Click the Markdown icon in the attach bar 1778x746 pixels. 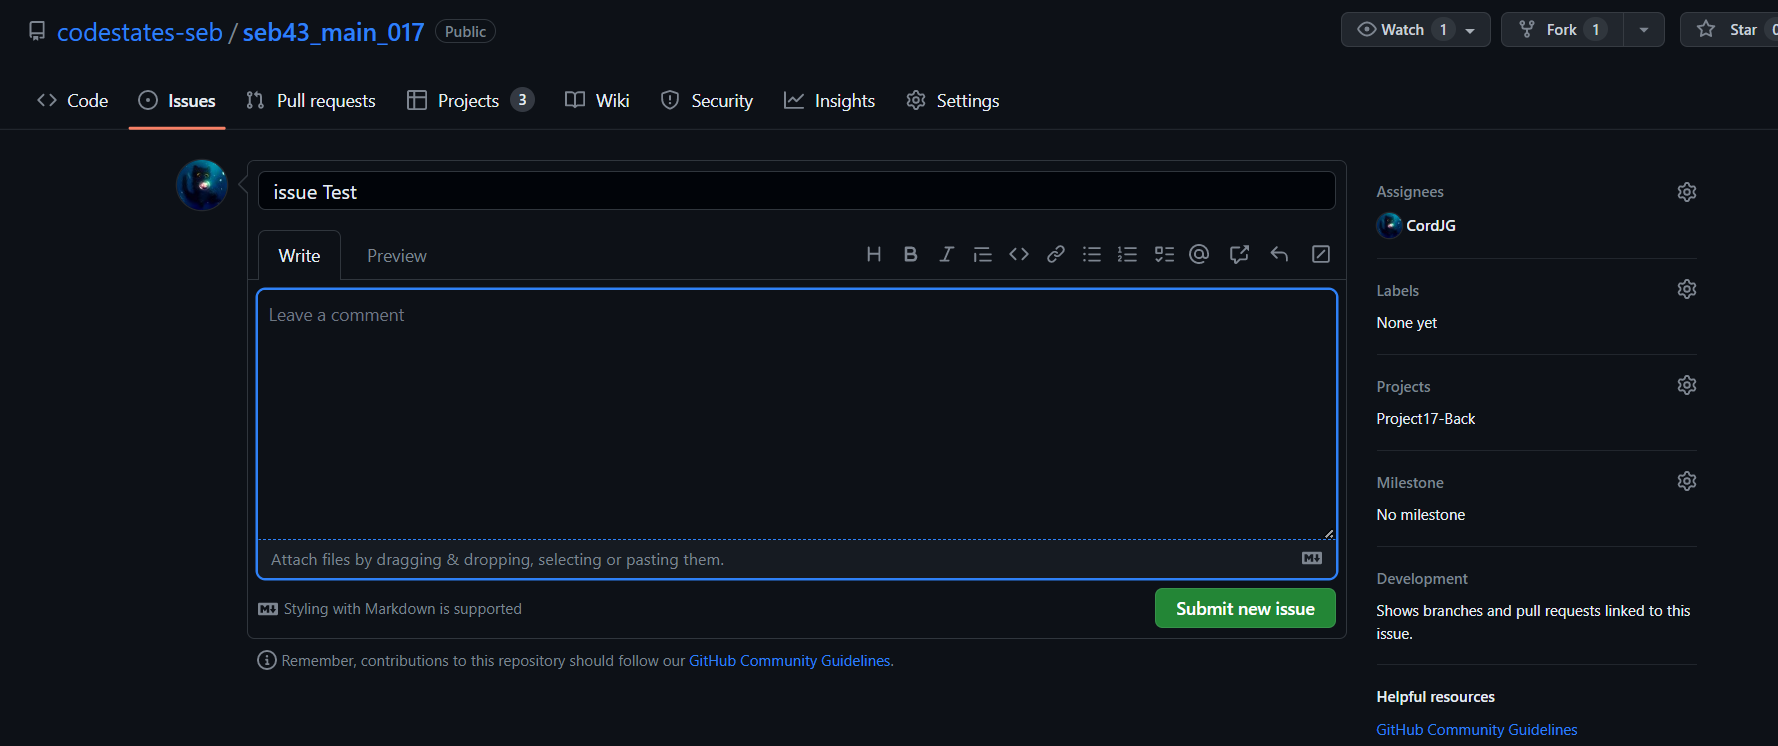point(1312,558)
